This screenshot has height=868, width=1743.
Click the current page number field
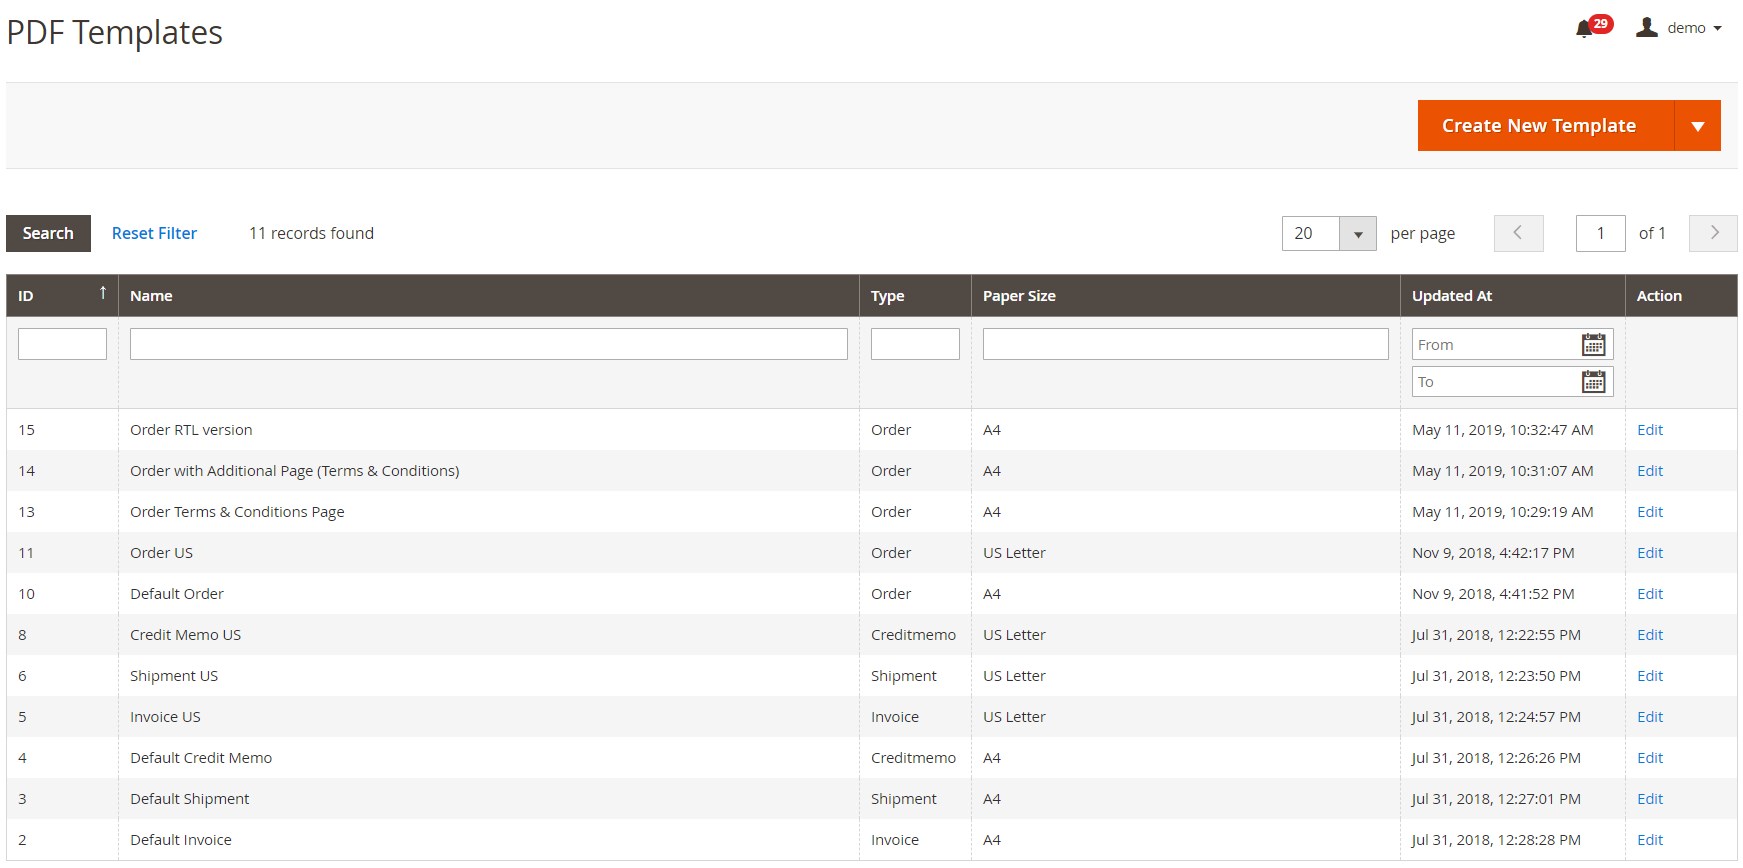1599,233
